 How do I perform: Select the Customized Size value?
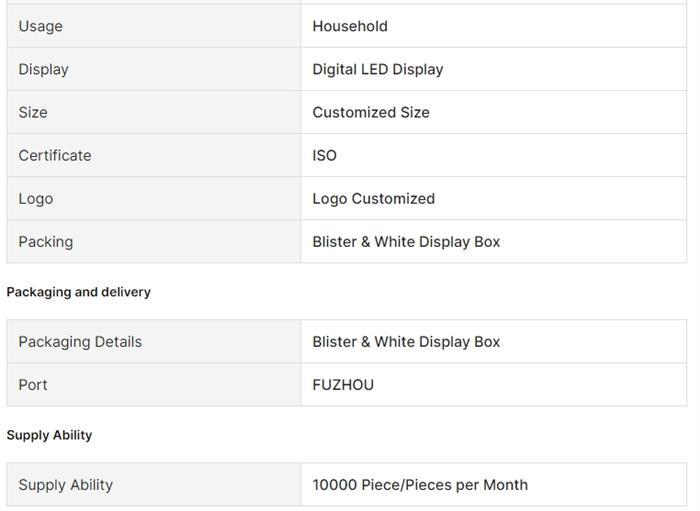tap(370, 112)
